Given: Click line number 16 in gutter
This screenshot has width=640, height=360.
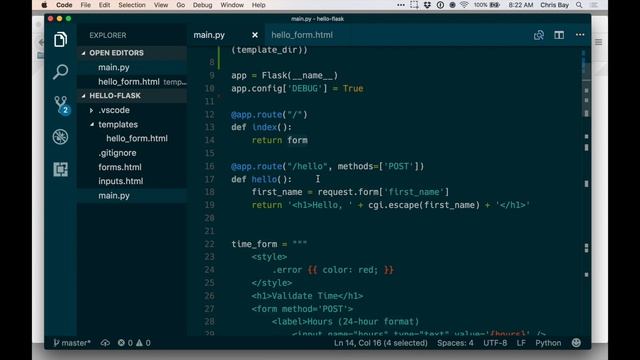Looking at the screenshot, I should (x=209, y=166).
